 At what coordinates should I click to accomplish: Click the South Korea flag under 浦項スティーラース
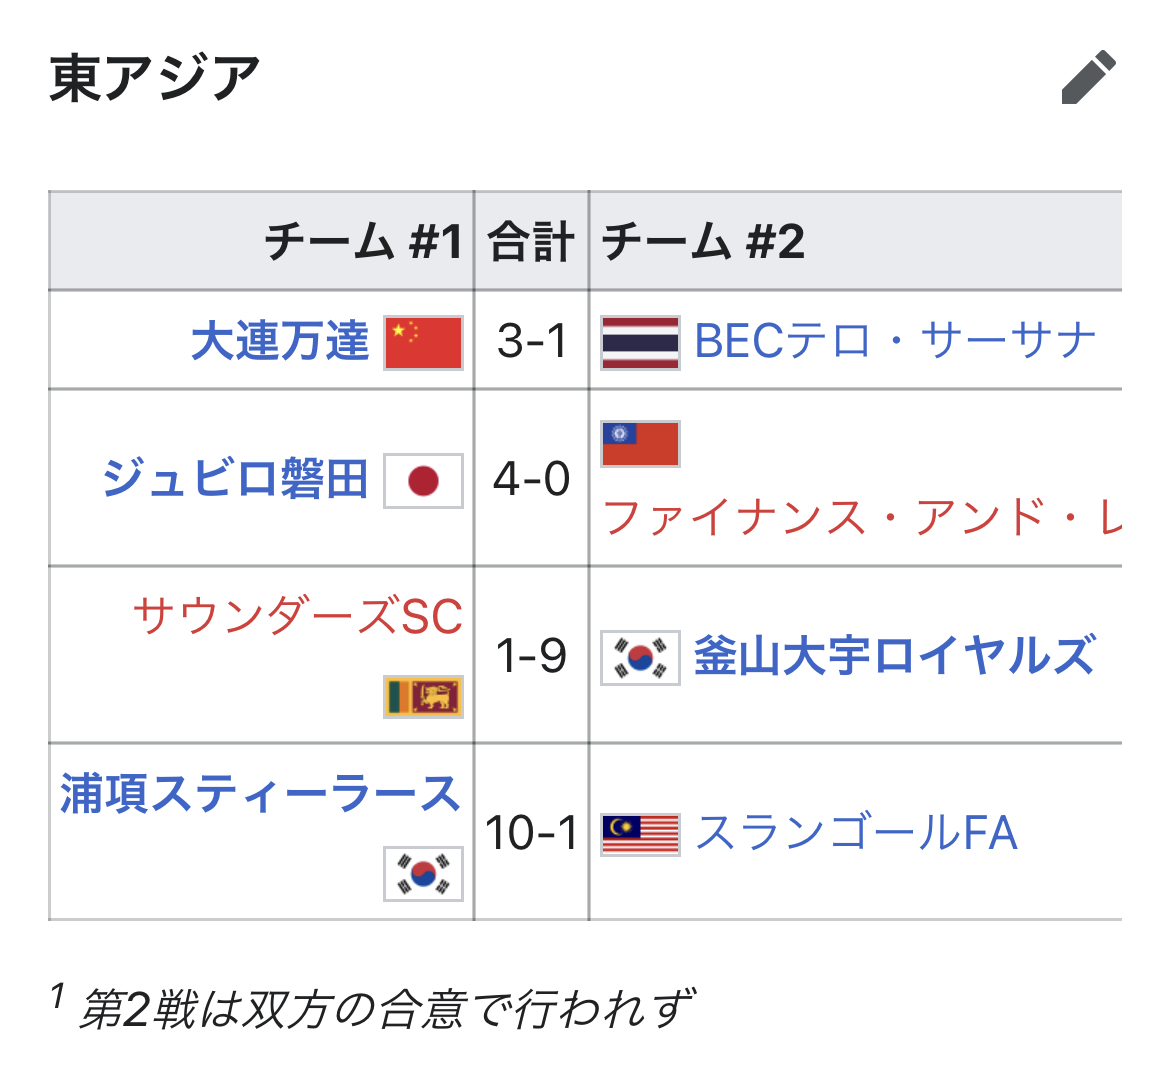pos(423,874)
